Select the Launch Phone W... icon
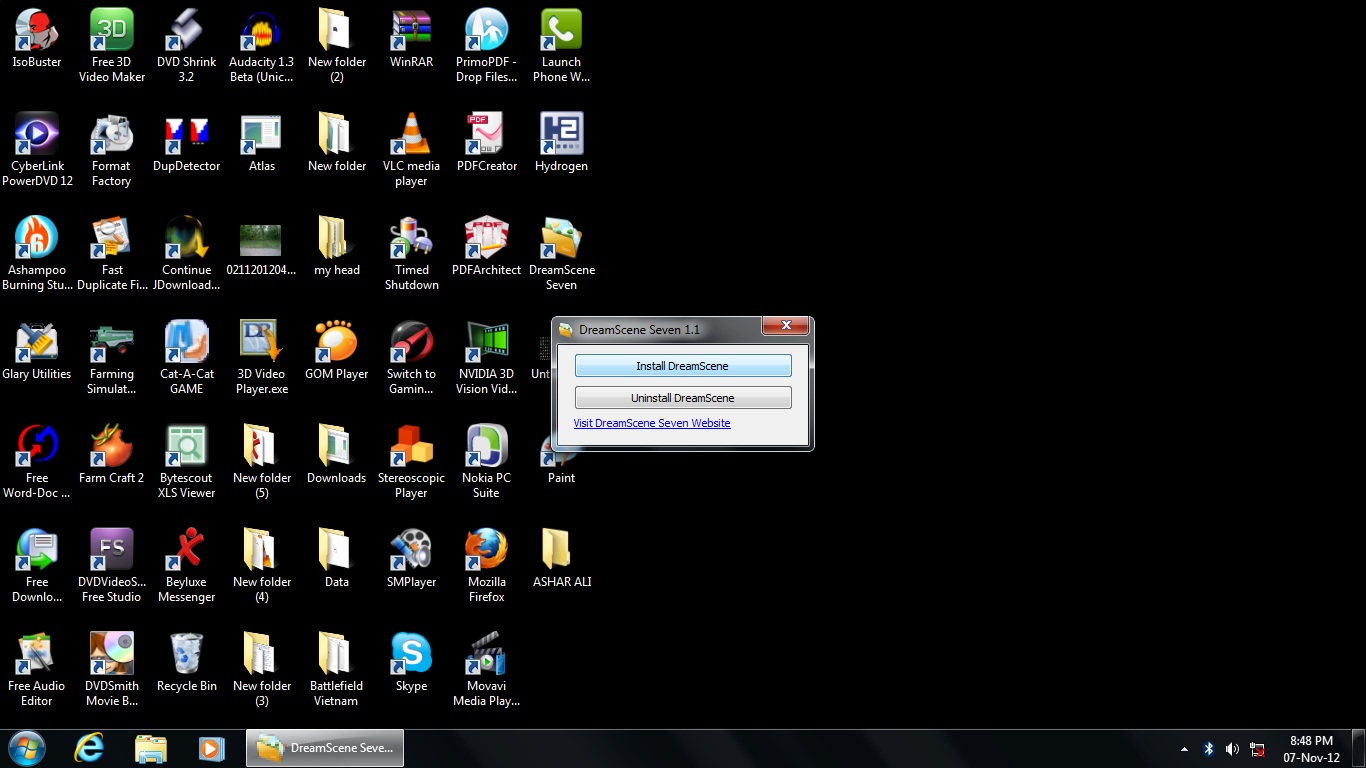Screen dimensions: 1366x768 [x=562, y=46]
